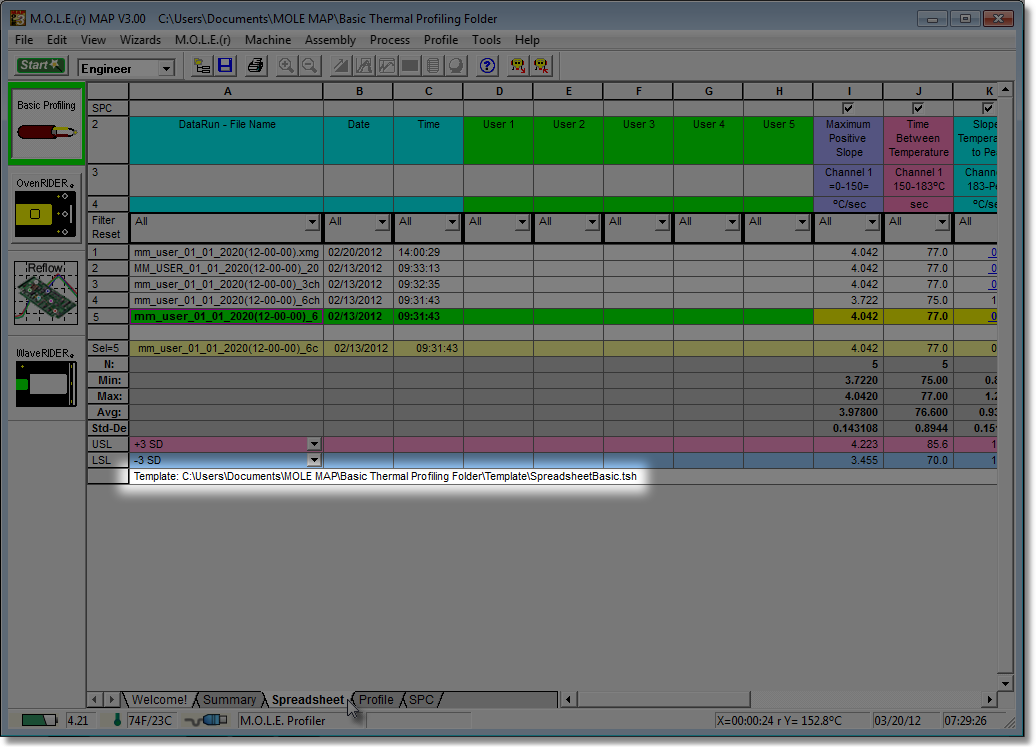Click the Filter Reset cell
This screenshot has width=1036, height=749.
tap(107, 228)
